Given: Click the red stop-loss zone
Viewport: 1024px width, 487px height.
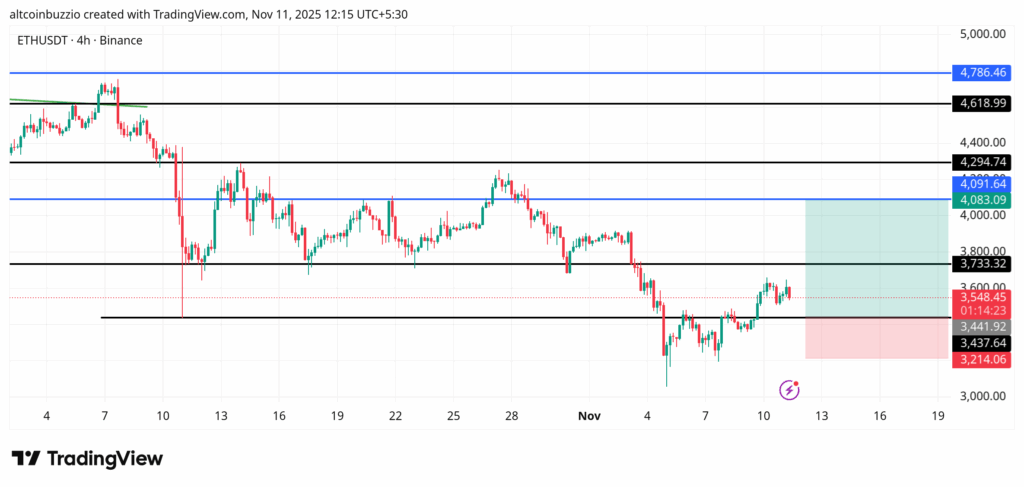Looking at the screenshot, I should click(876, 338).
